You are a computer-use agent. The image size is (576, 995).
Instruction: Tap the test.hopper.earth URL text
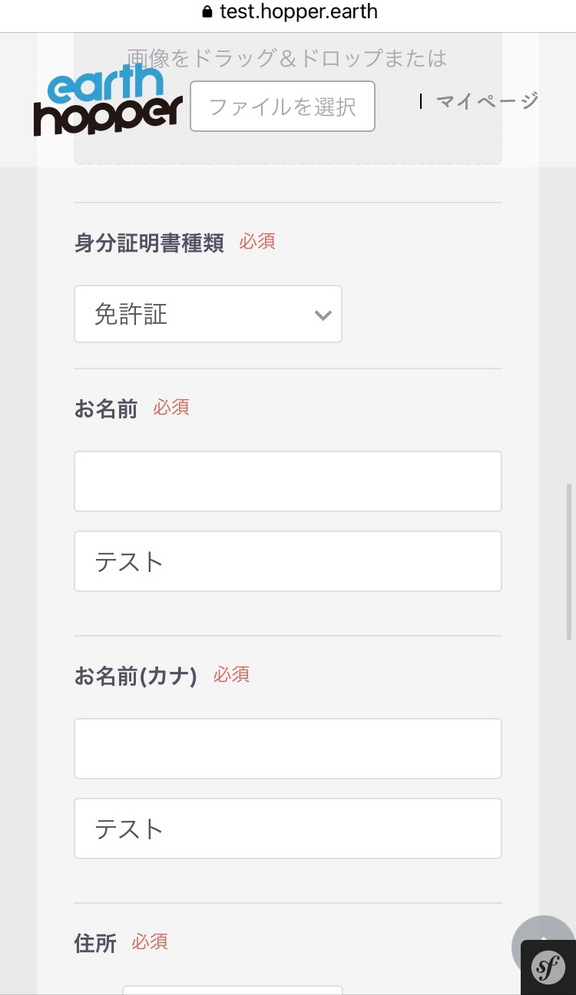298,11
